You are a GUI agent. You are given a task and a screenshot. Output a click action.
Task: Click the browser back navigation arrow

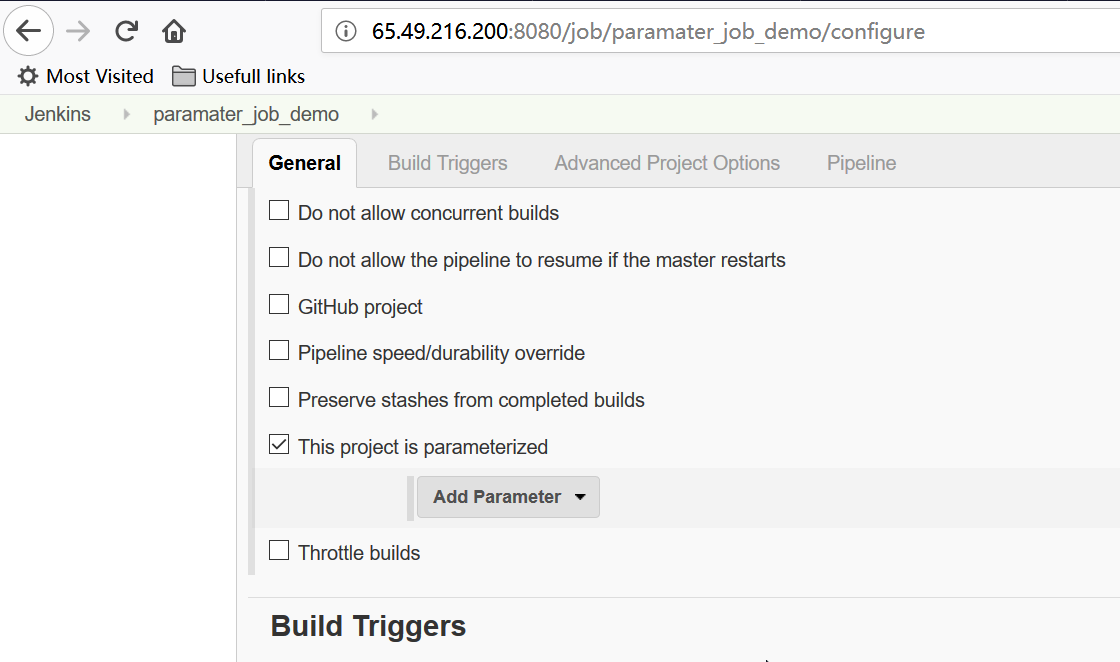[x=28, y=30]
